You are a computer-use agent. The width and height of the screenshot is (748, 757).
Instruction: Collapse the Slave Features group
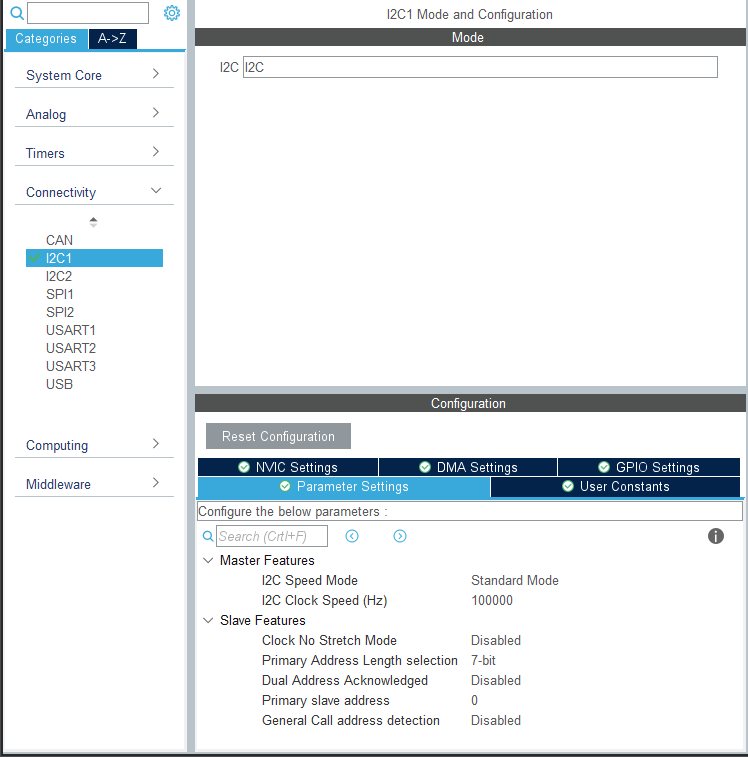click(208, 620)
